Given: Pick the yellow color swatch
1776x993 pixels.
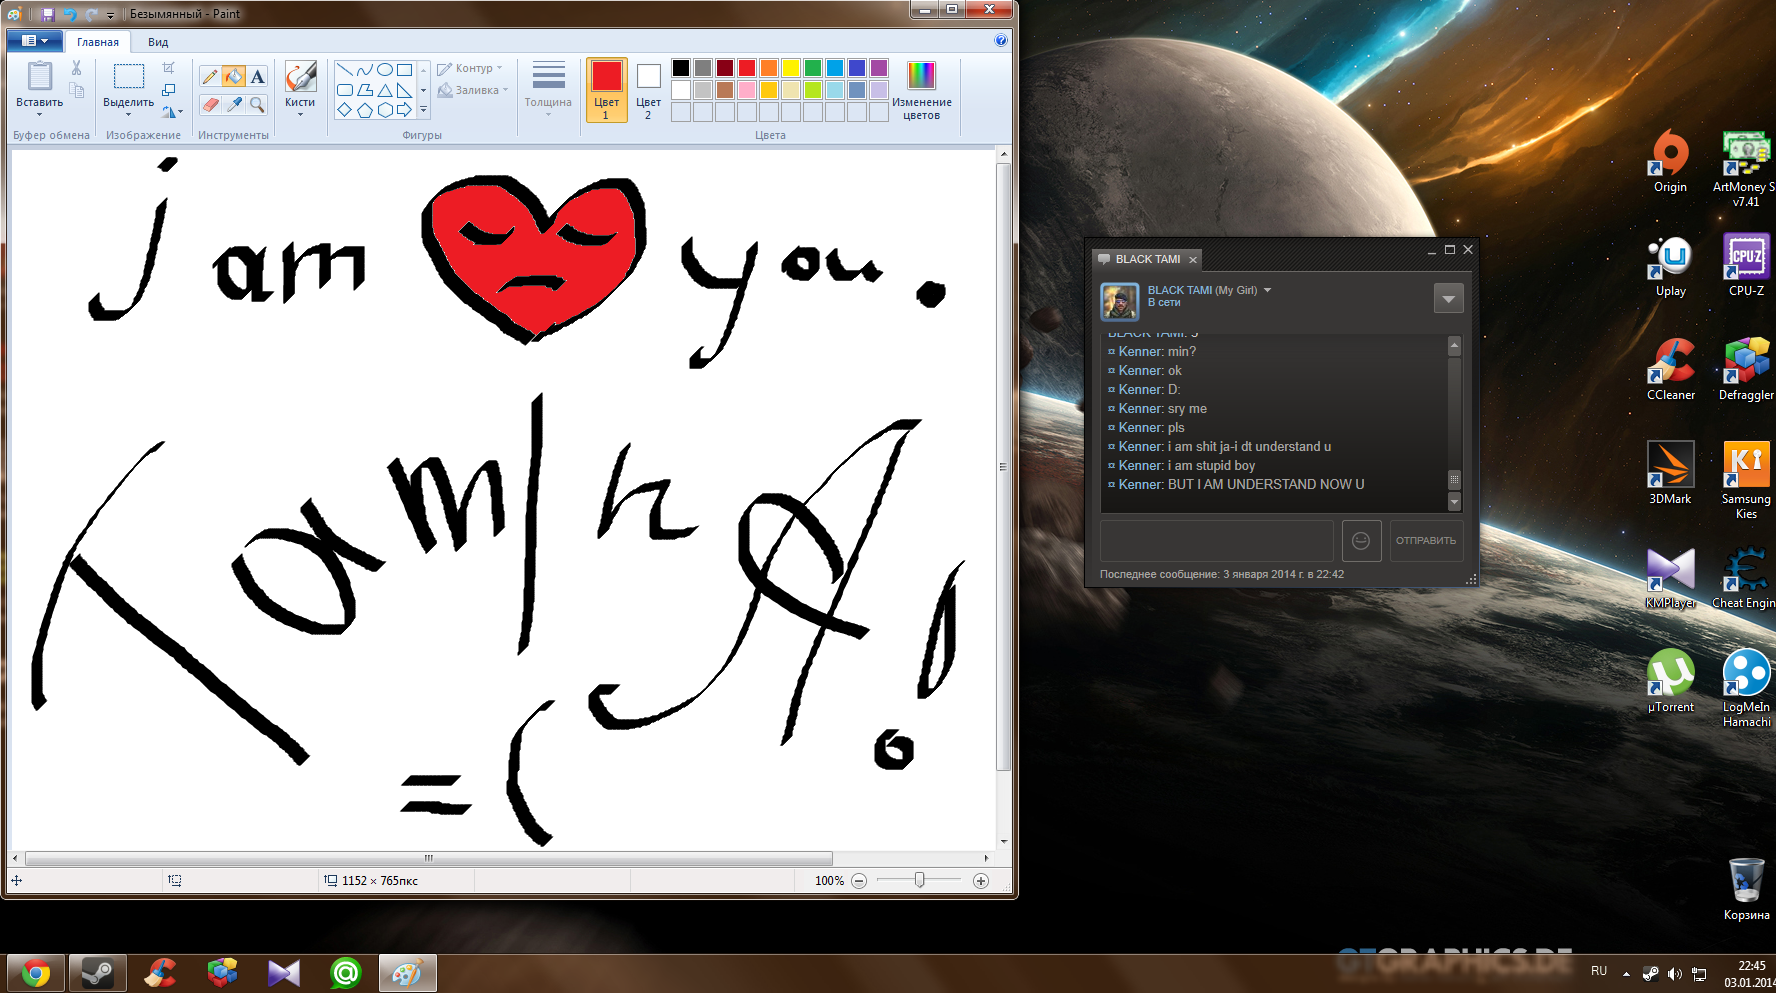Looking at the screenshot, I should (791, 68).
